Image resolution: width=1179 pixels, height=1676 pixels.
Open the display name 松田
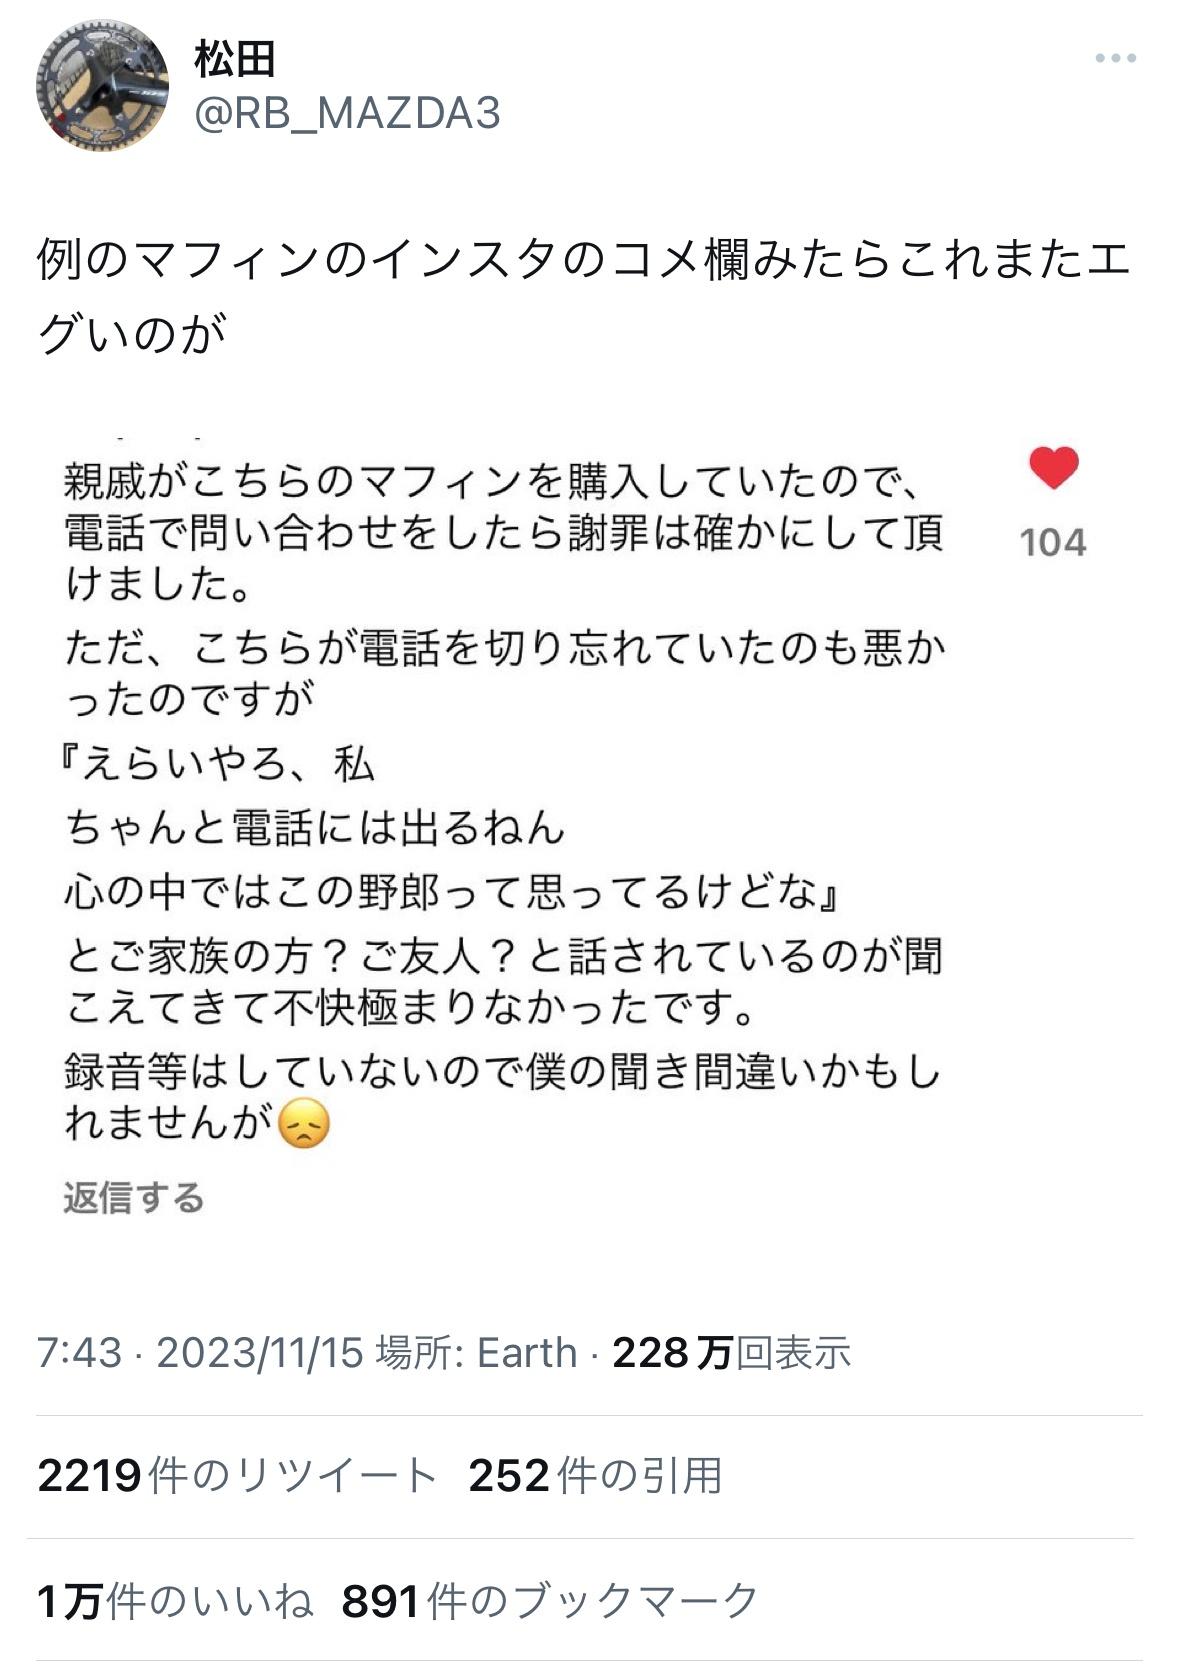(235, 59)
